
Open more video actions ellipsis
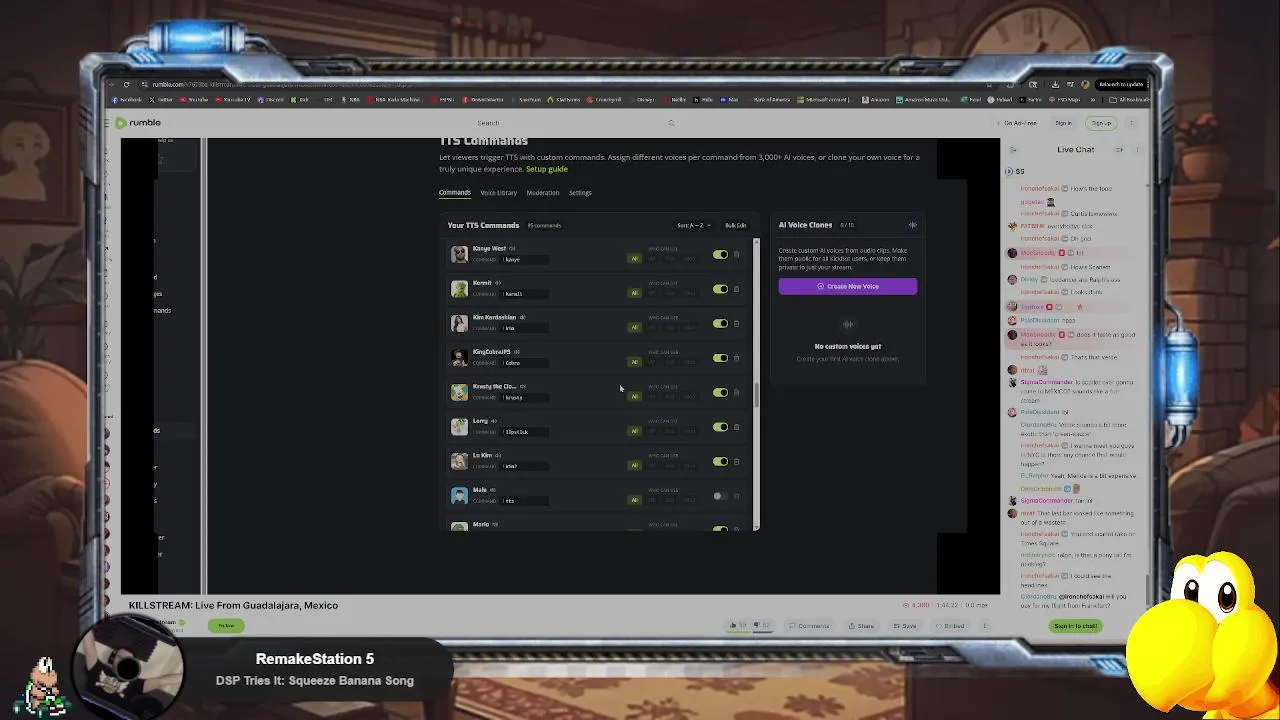[x=984, y=626]
